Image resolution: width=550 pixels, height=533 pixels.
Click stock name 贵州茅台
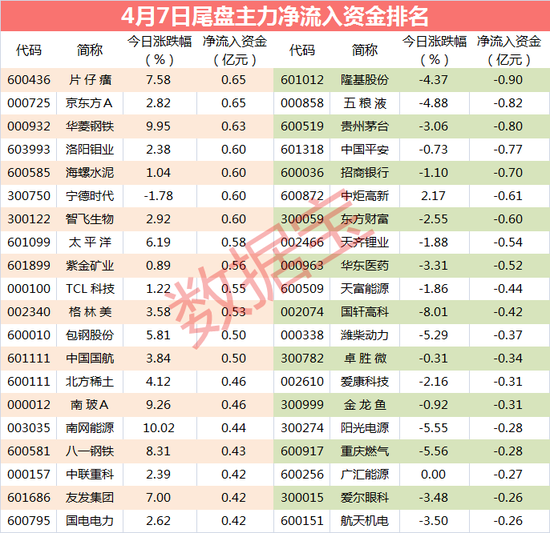tap(365, 126)
